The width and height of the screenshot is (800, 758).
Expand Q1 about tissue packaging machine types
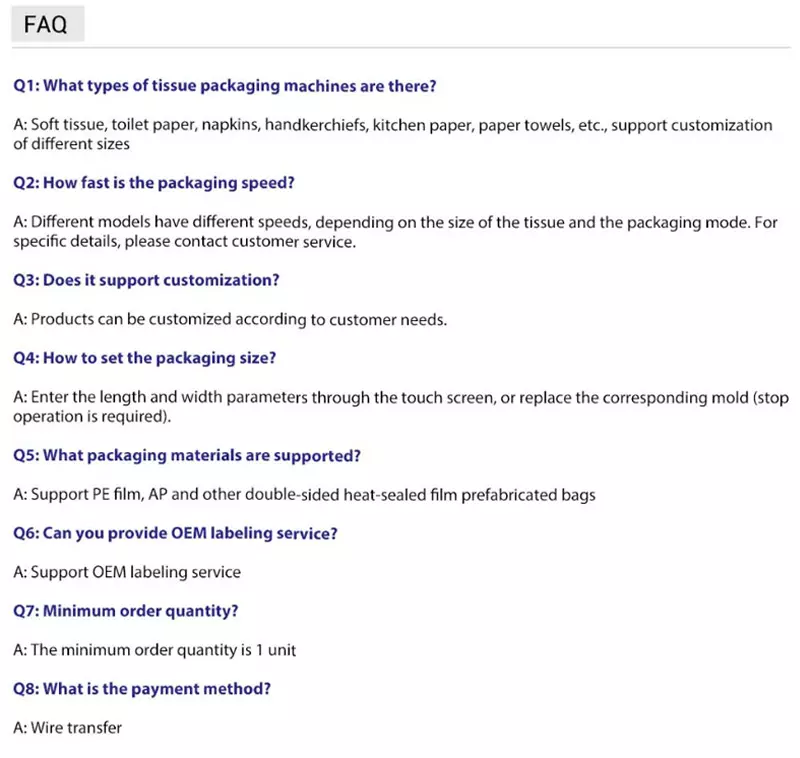(x=224, y=86)
